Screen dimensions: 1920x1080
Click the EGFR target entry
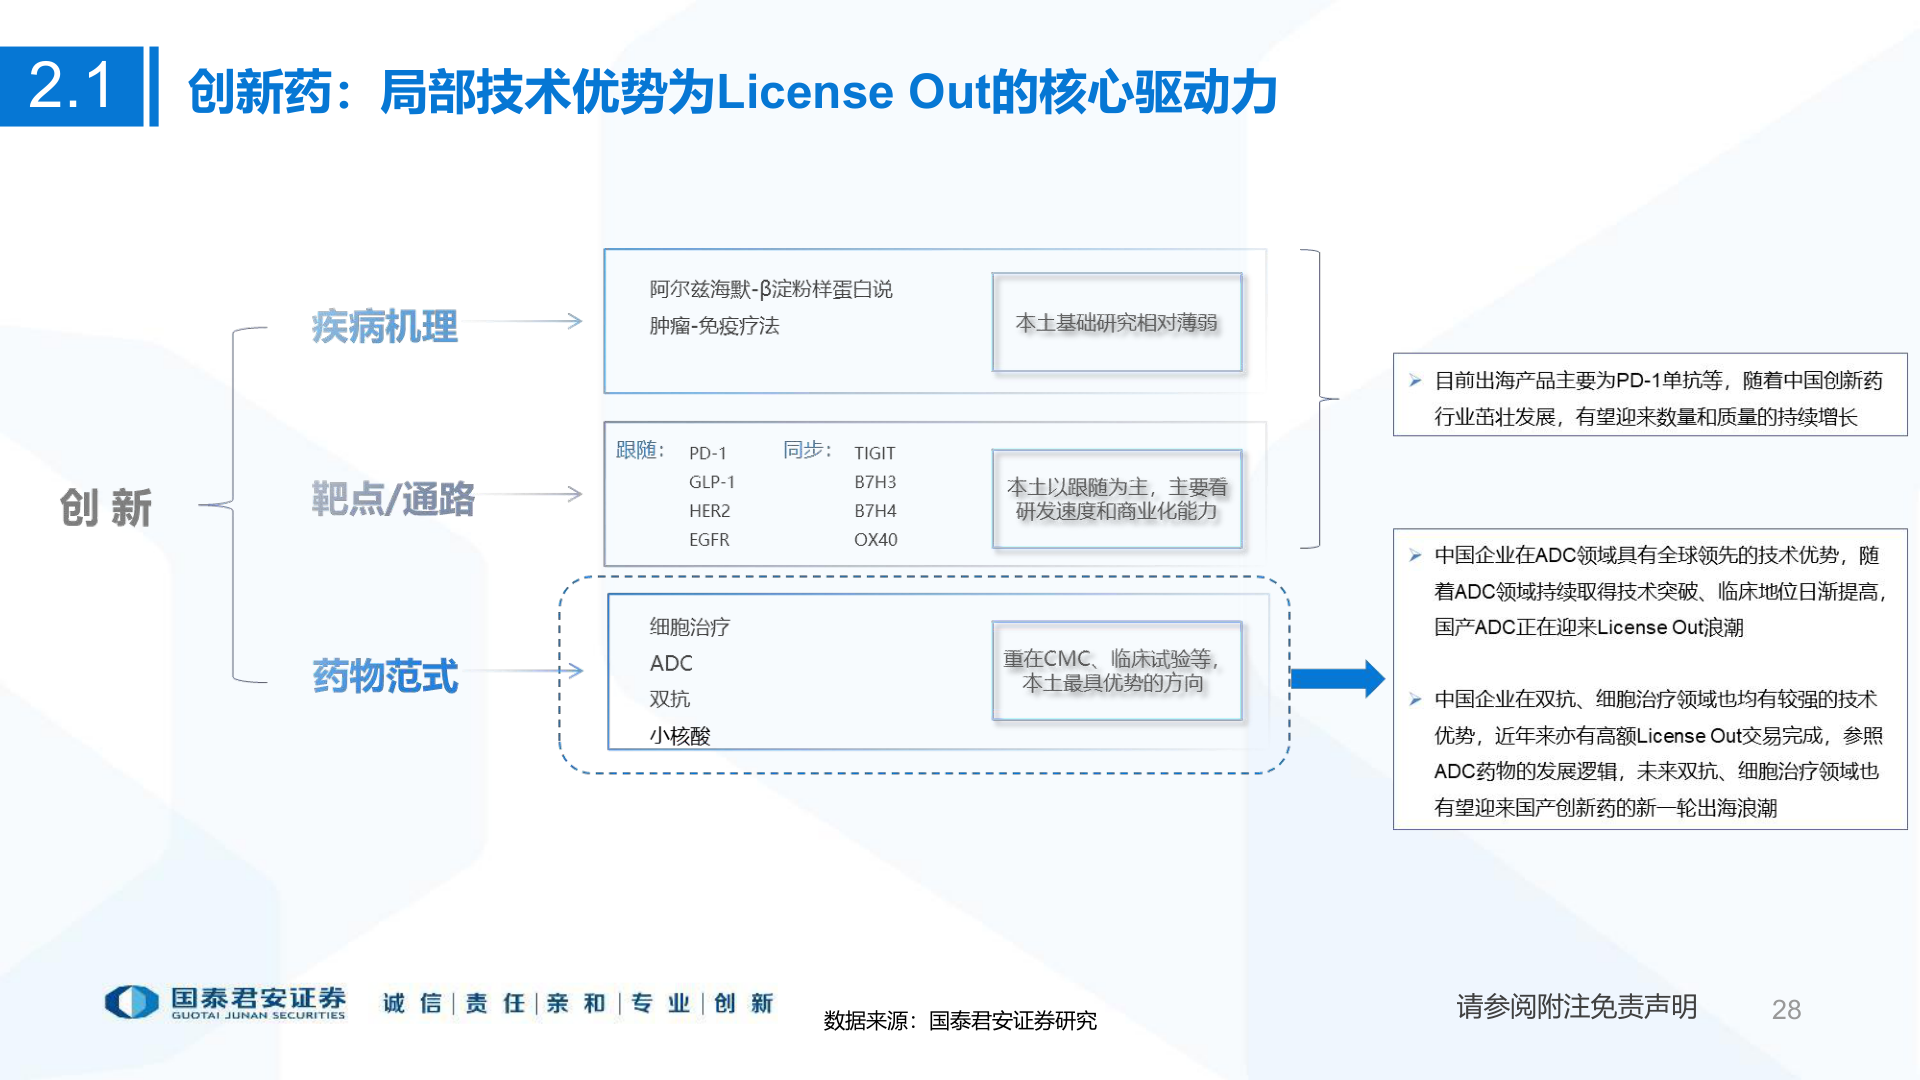pyautogui.click(x=709, y=540)
